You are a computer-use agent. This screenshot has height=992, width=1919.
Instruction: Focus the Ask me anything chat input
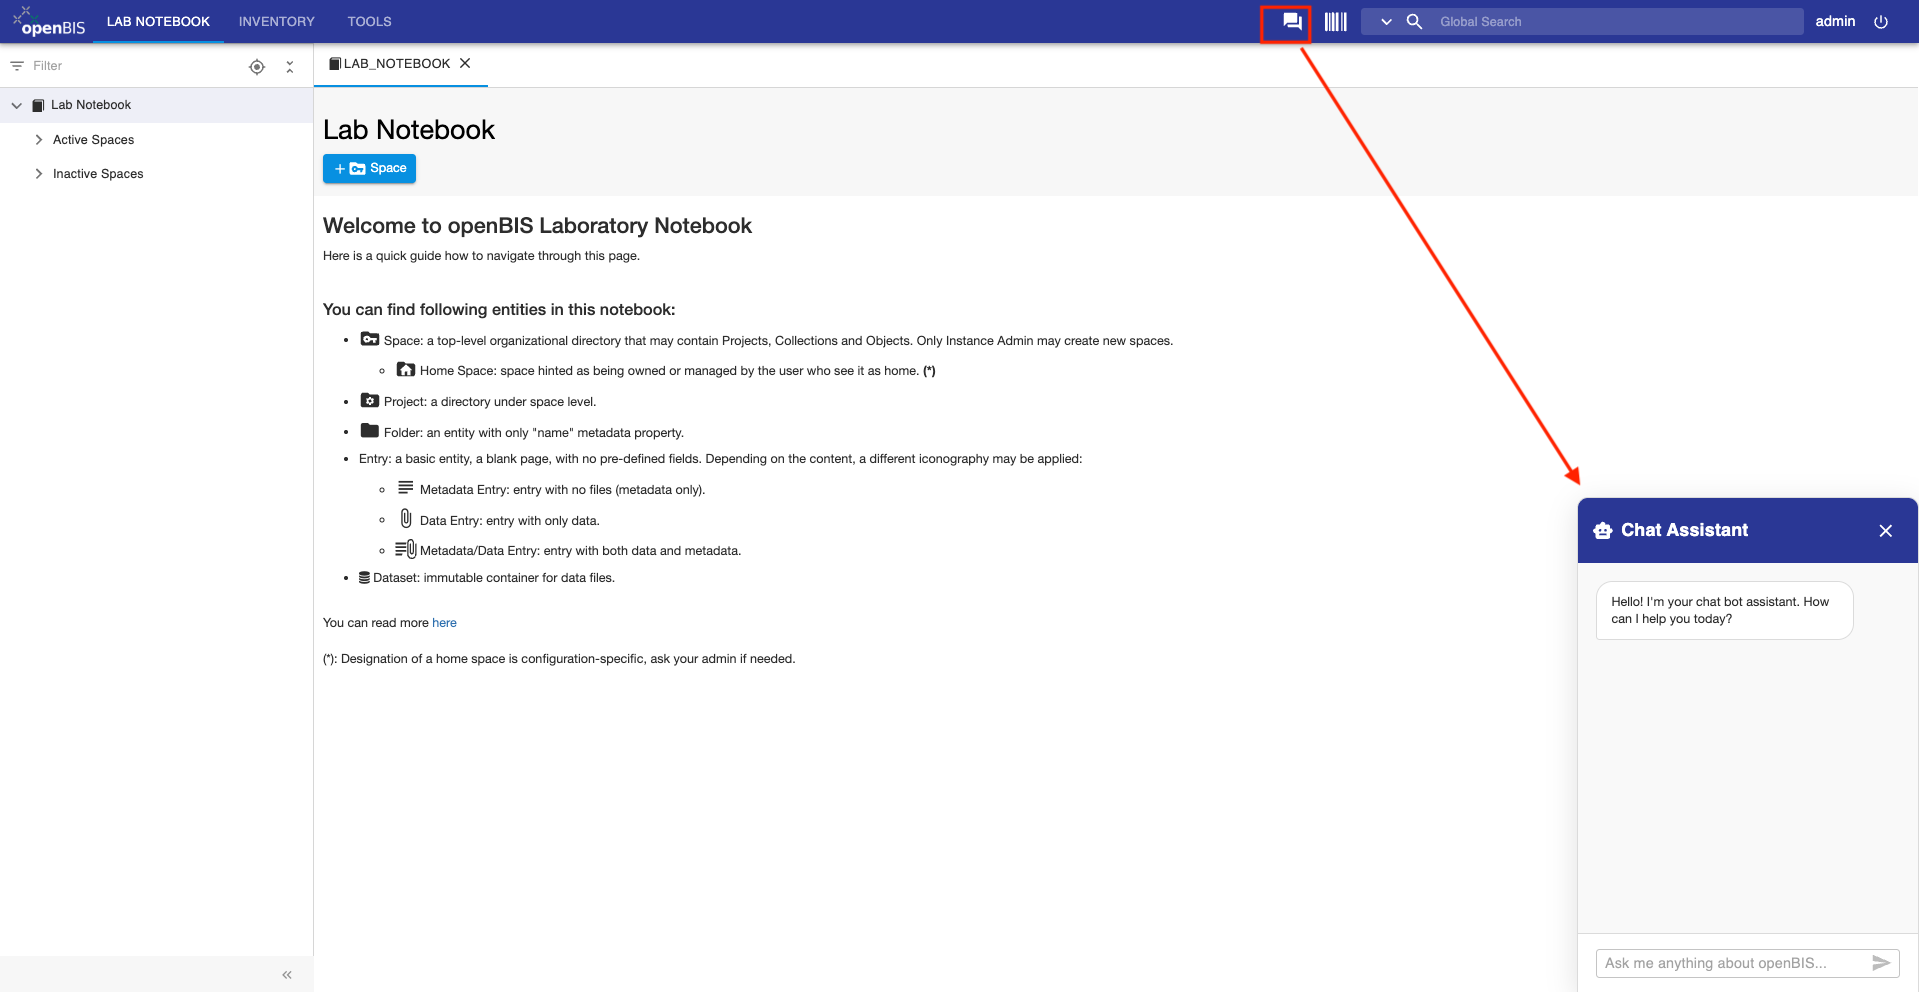pyautogui.click(x=1732, y=963)
